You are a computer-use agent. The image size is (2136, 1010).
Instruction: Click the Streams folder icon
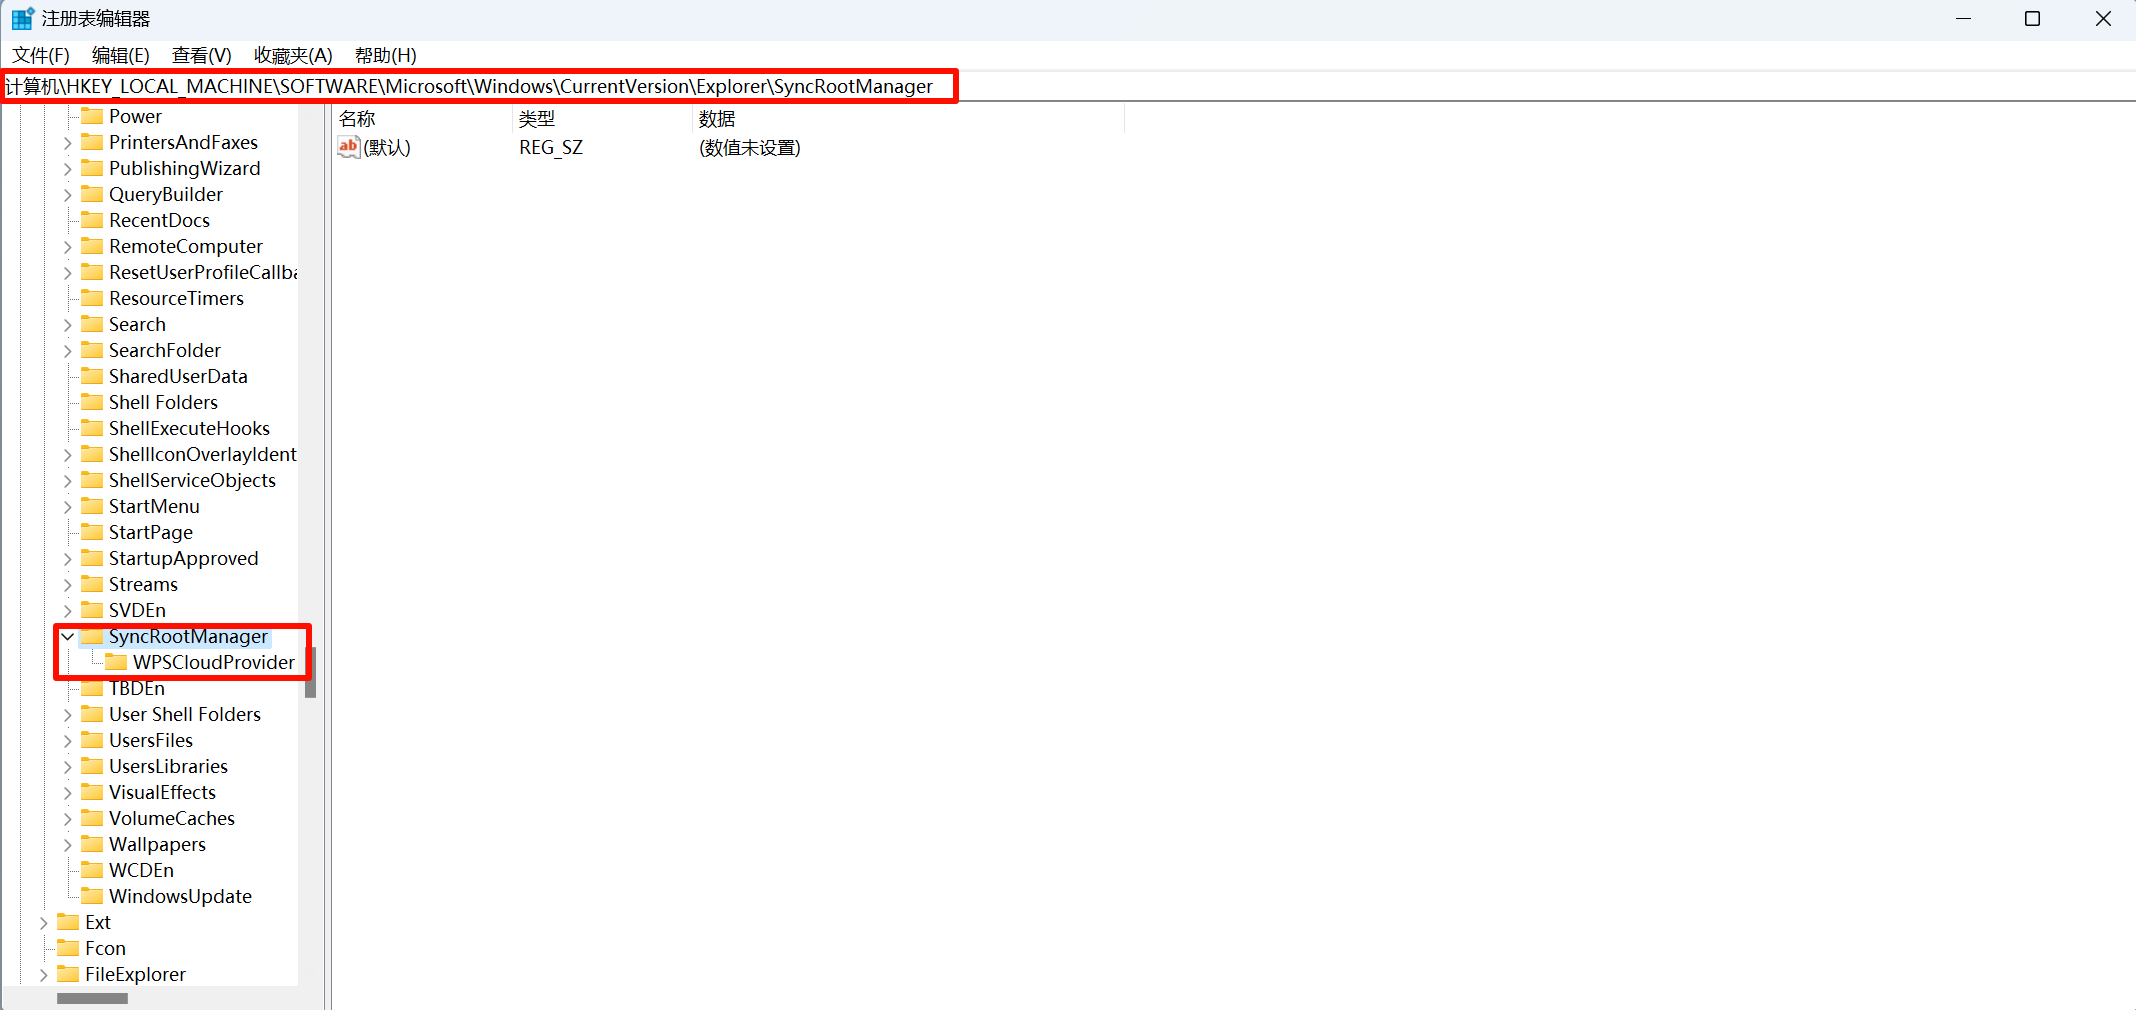92,584
